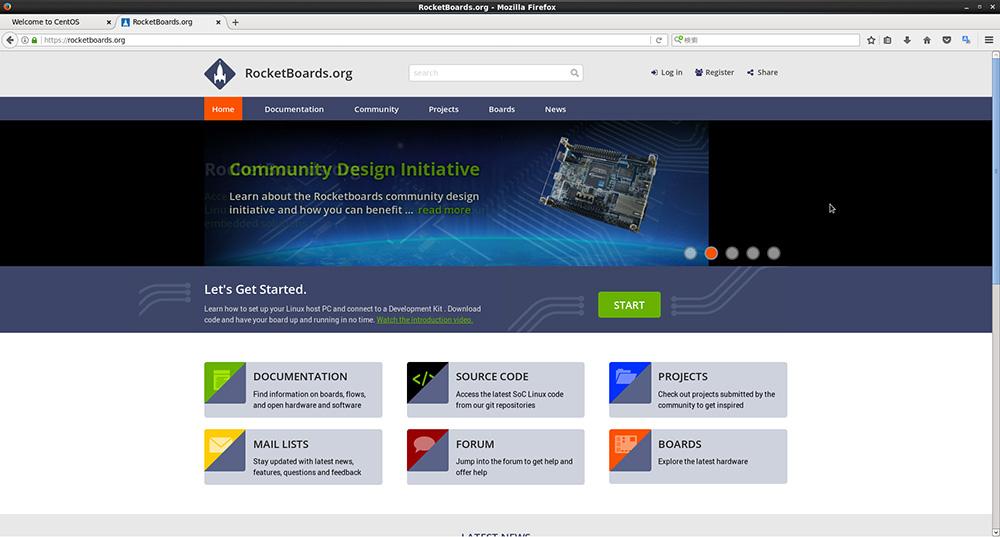Click the Community Design Initiative banner heading
This screenshot has width=1000, height=537.
click(354, 169)
